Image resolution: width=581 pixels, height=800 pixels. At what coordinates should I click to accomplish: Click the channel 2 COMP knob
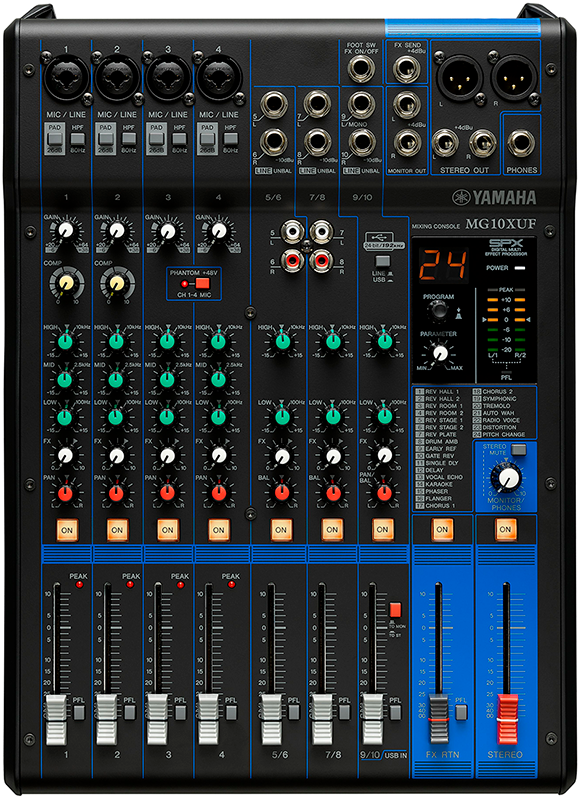pos(117,283)
